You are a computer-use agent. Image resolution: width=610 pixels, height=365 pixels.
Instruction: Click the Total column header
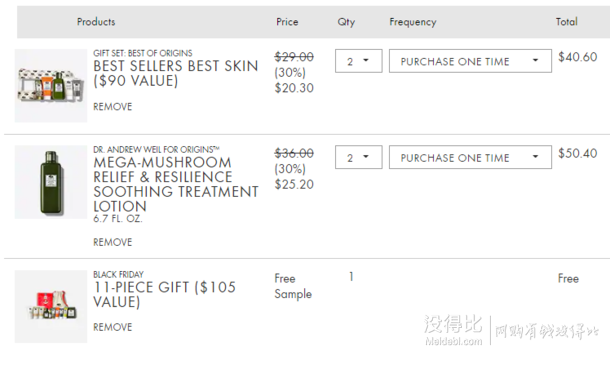pos(566,22)
